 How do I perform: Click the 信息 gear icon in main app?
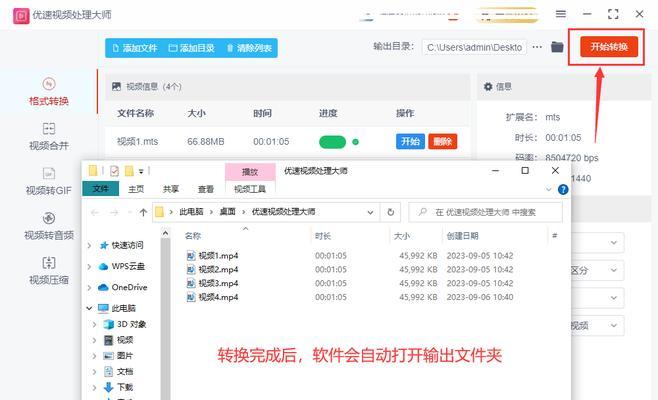(488, 86)
